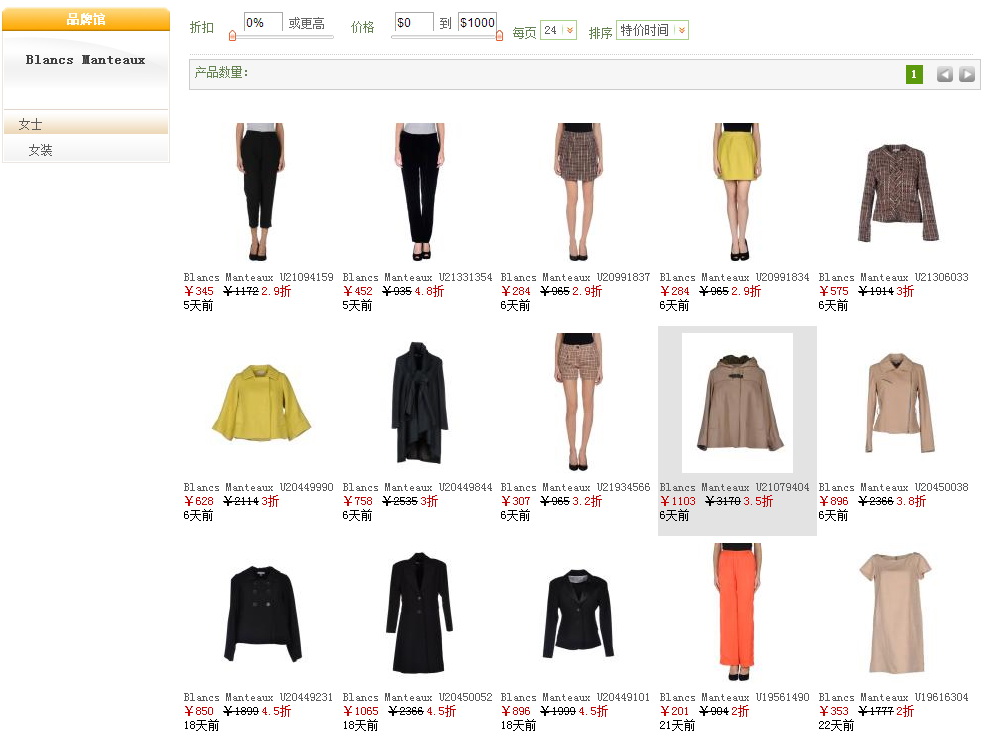The width and height of the screenshot is (990, 745).
Task: Open beige biker jacket U20450038 thumbnail
Action: click(899, 403)
